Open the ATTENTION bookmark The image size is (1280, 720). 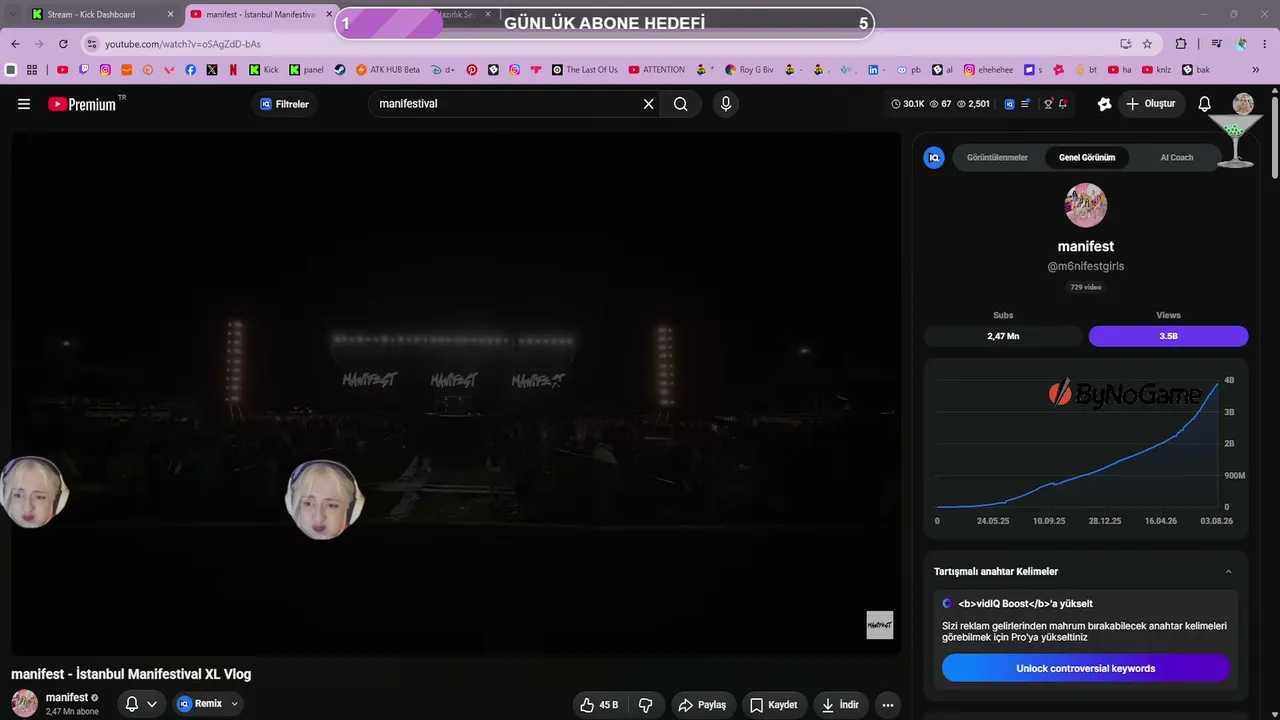(x=657, y=70)
